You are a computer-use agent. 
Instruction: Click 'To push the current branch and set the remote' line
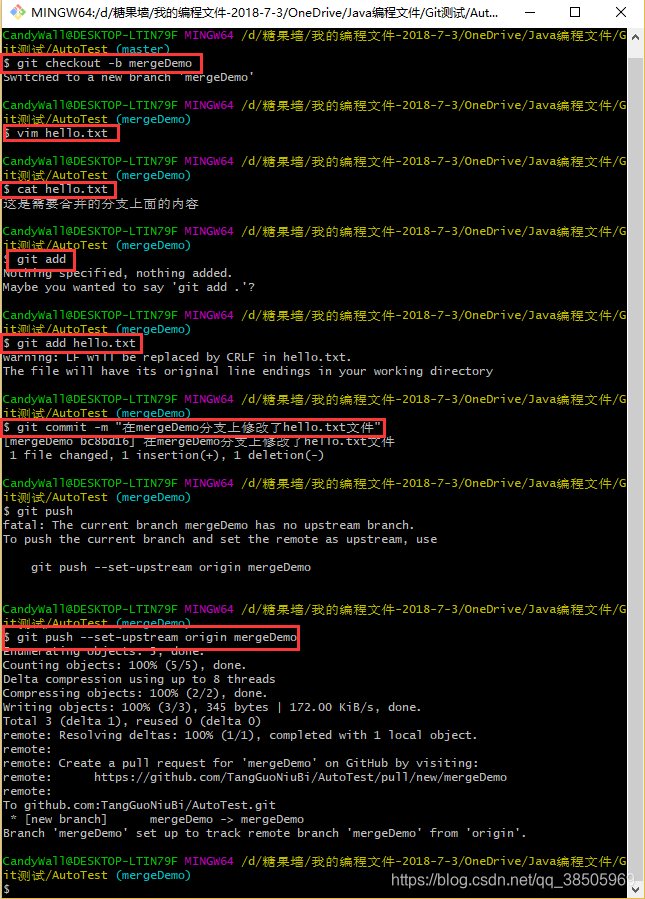point(220,539)
